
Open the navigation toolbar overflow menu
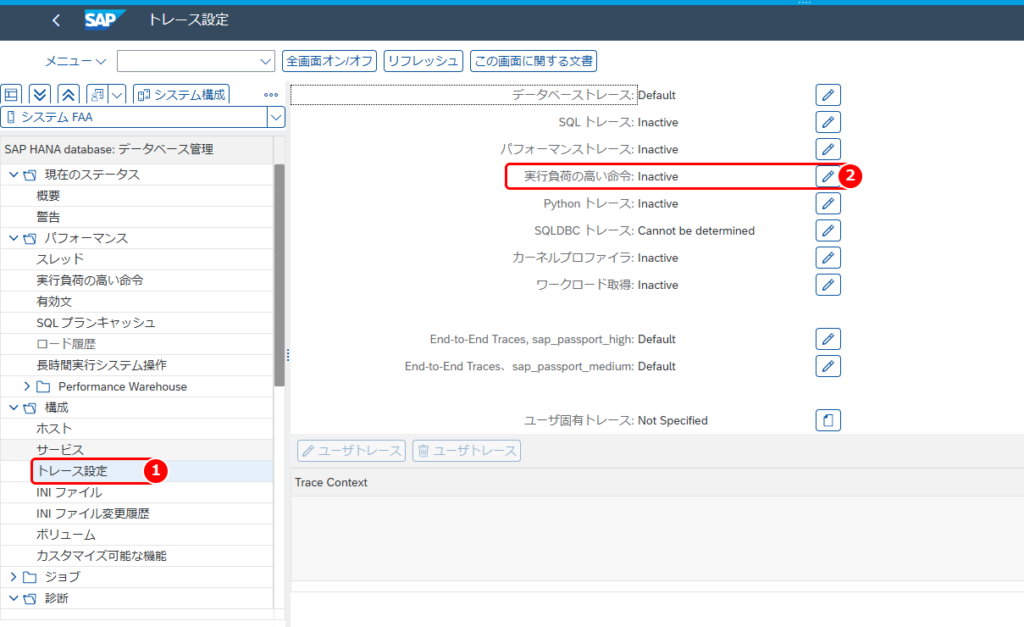coord(271,95)
